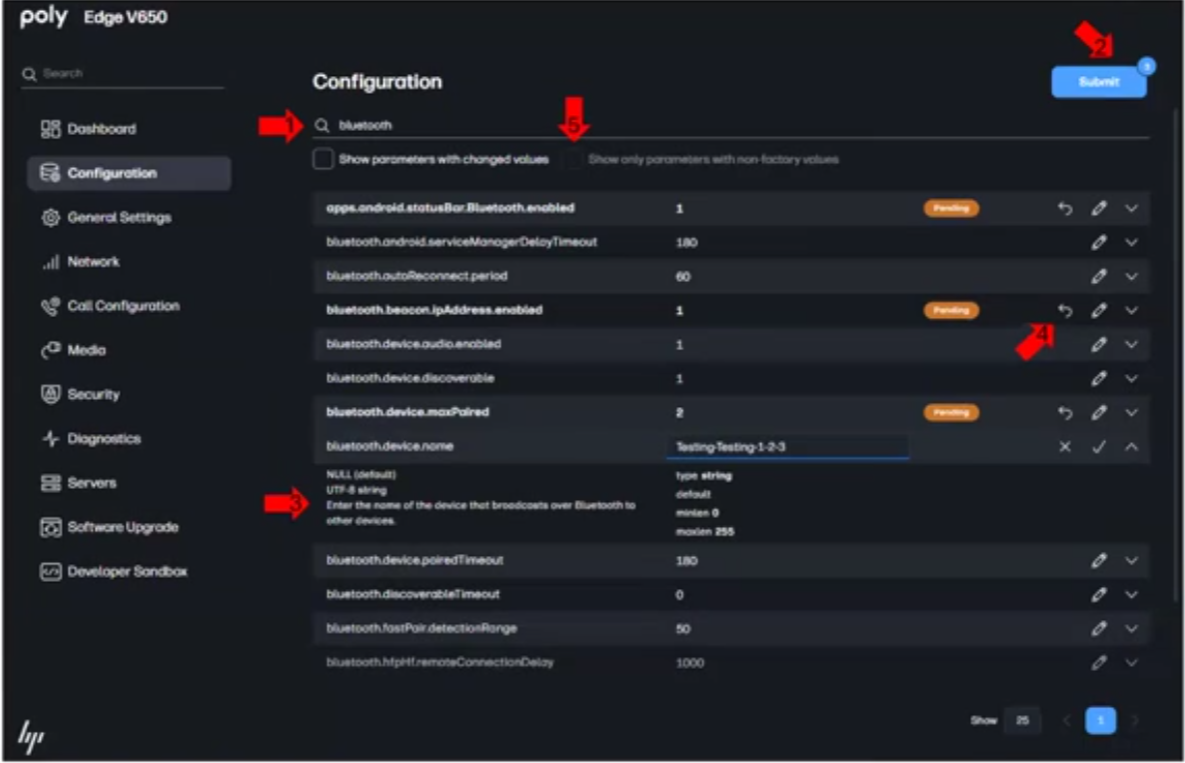Click the configuration search field containing bluetooth
Screen dimensions: 1185x763
(731, 125)
